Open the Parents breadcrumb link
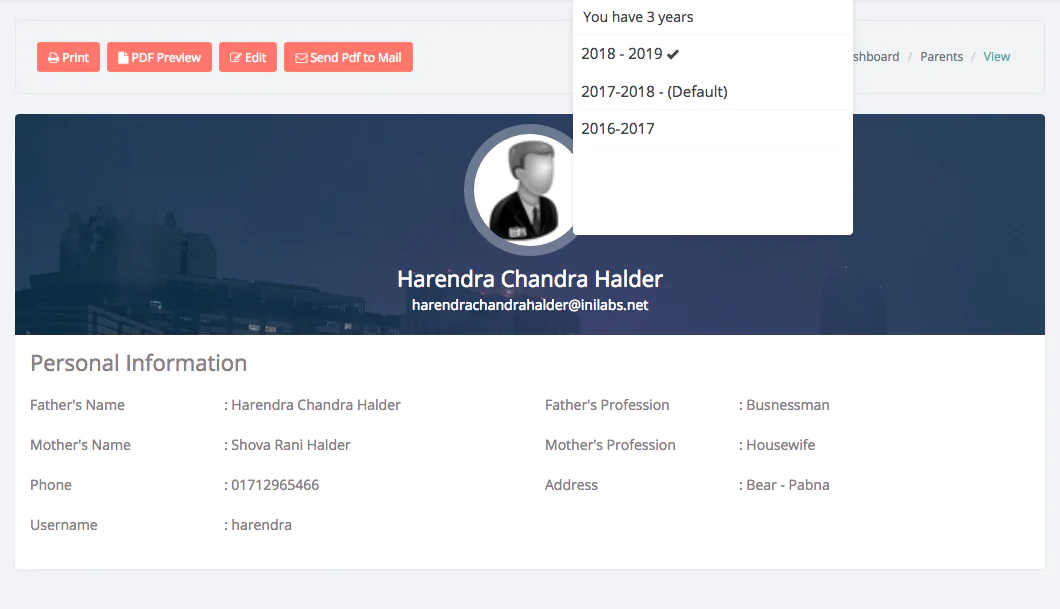Image resolution: width=1060 pixels, height=609 pixels. click(x=941, y=57)
